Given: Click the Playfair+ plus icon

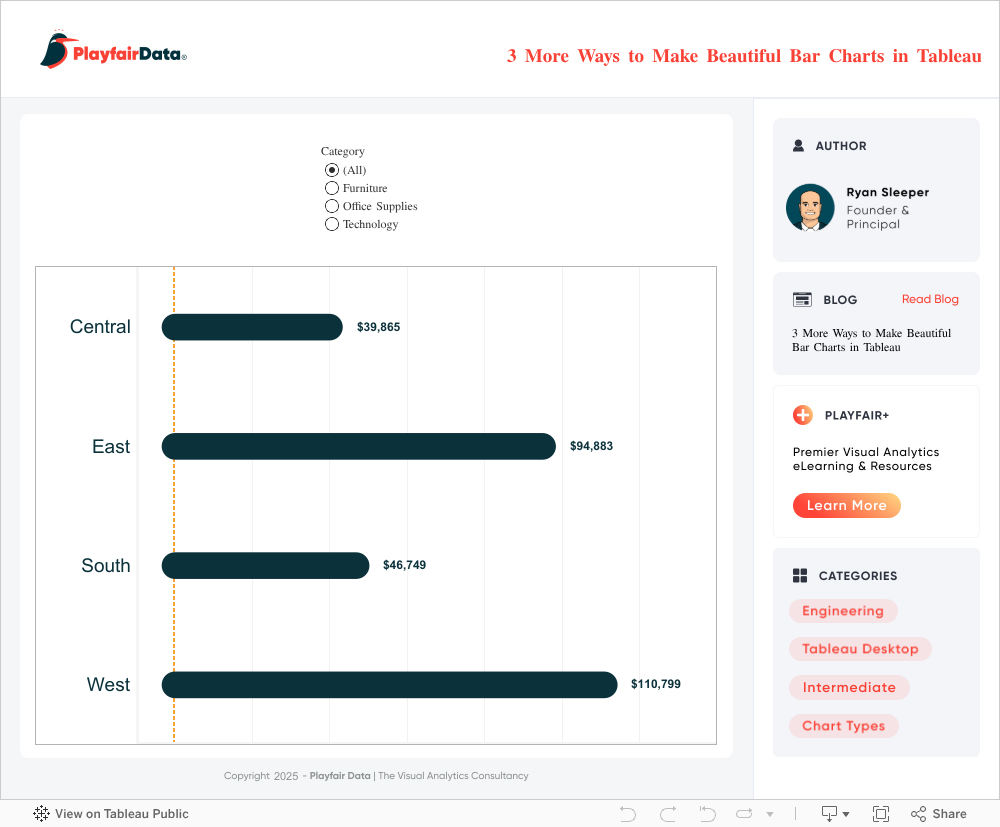Looking at the screenshot, I should coord(802,415).
